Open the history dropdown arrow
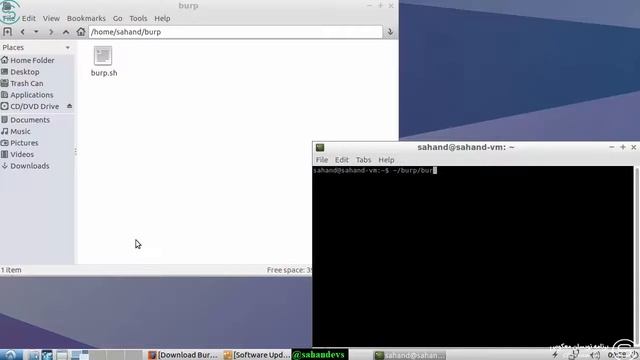Viewport: 640px width, 360px height. (x=36, y=32)
